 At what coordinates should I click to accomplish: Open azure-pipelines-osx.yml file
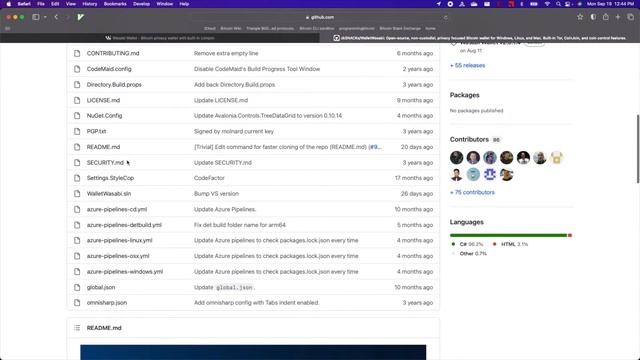[x=118, y=256]
